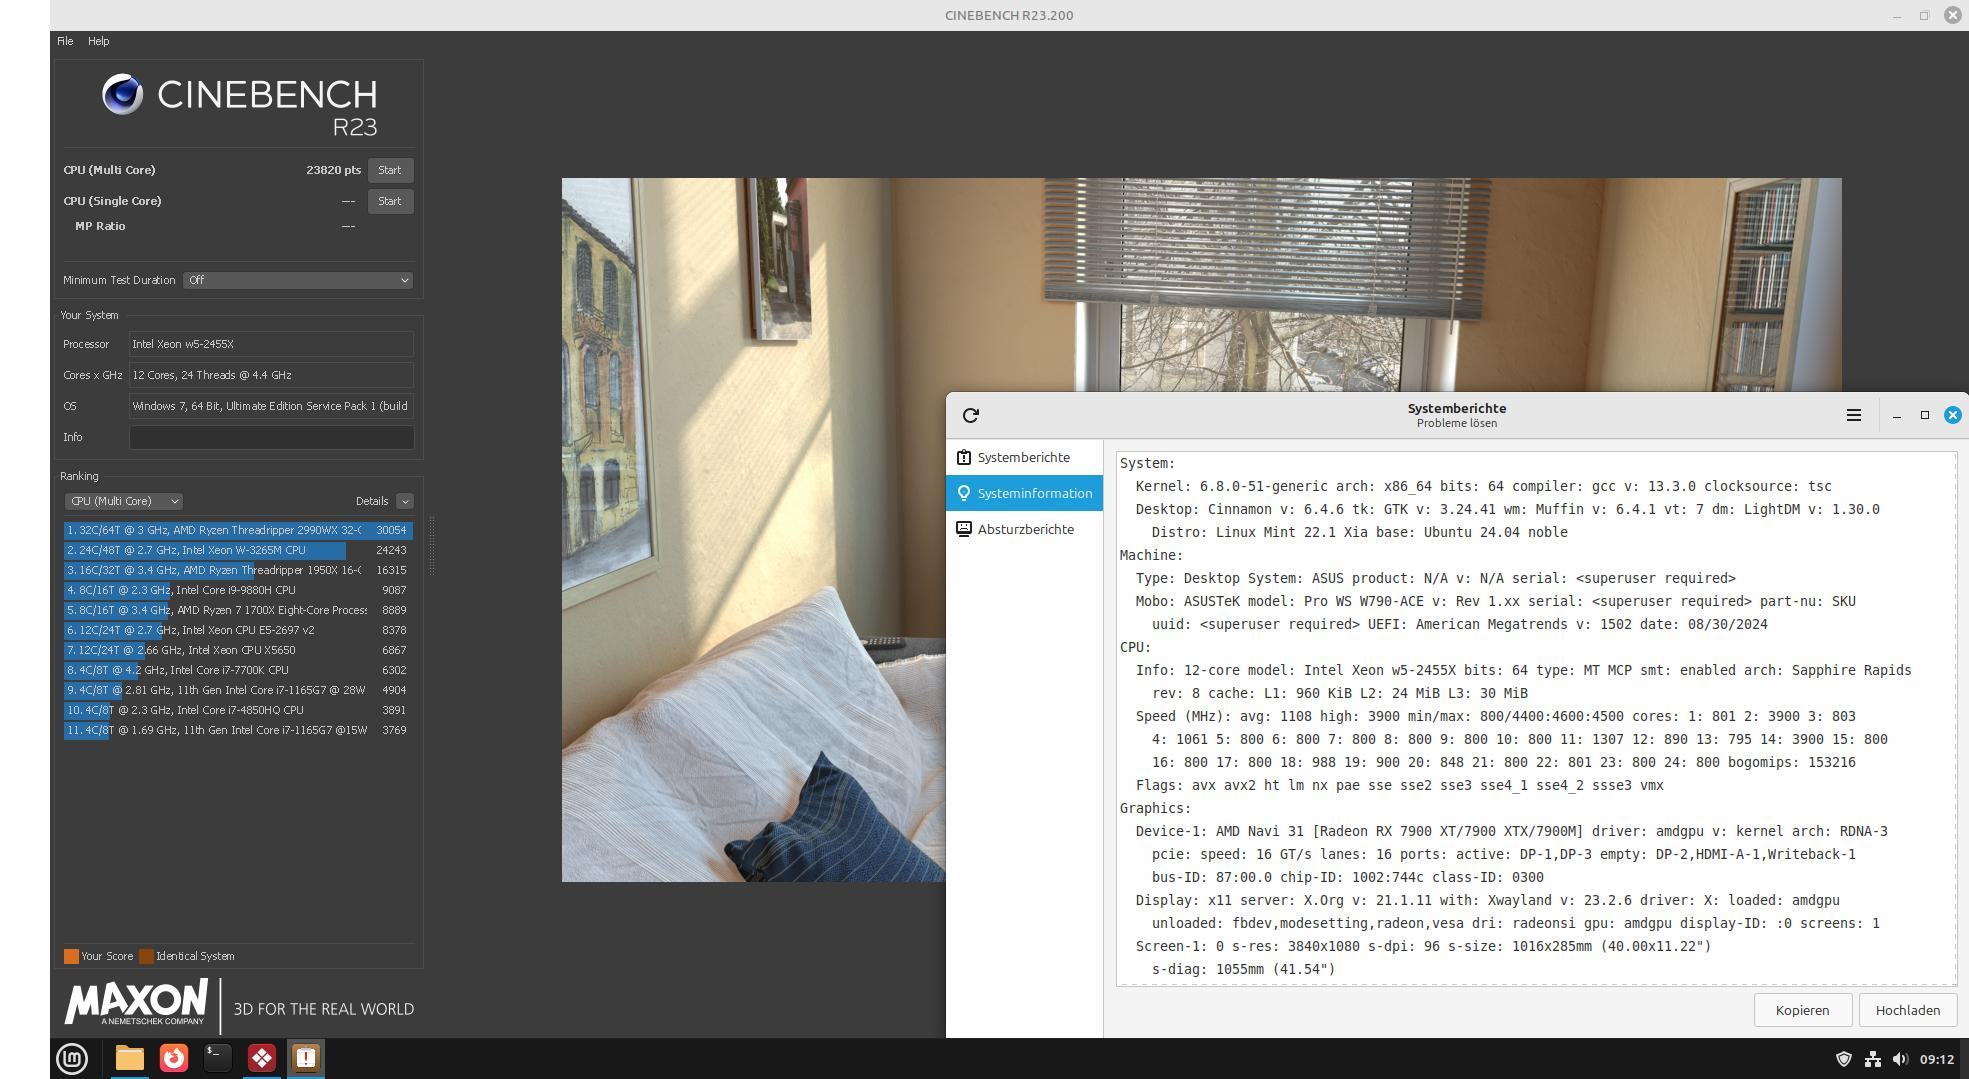Switch to the Cinebench taskbar icon

262,1058
